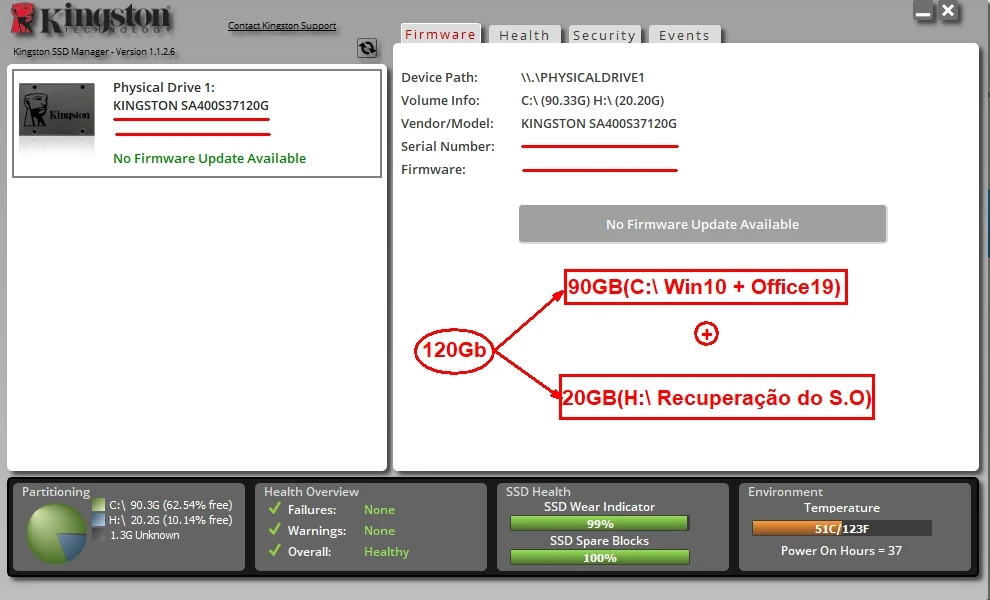Click the Temperature 51C/123F bar

pyautogui.click(x=842, y=529)
